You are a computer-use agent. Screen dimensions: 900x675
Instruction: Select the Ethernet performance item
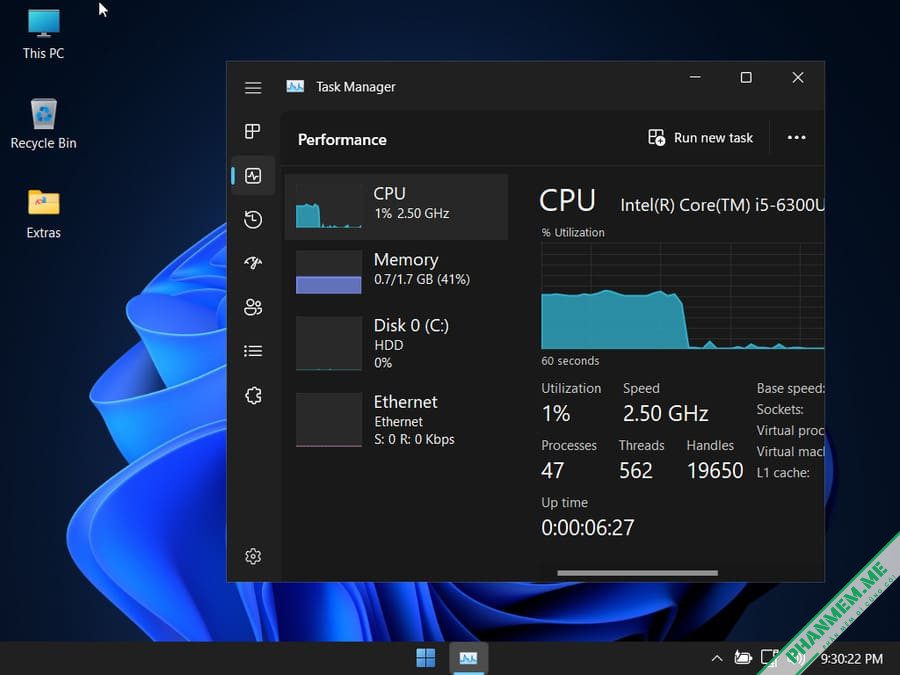coord(397,420)
